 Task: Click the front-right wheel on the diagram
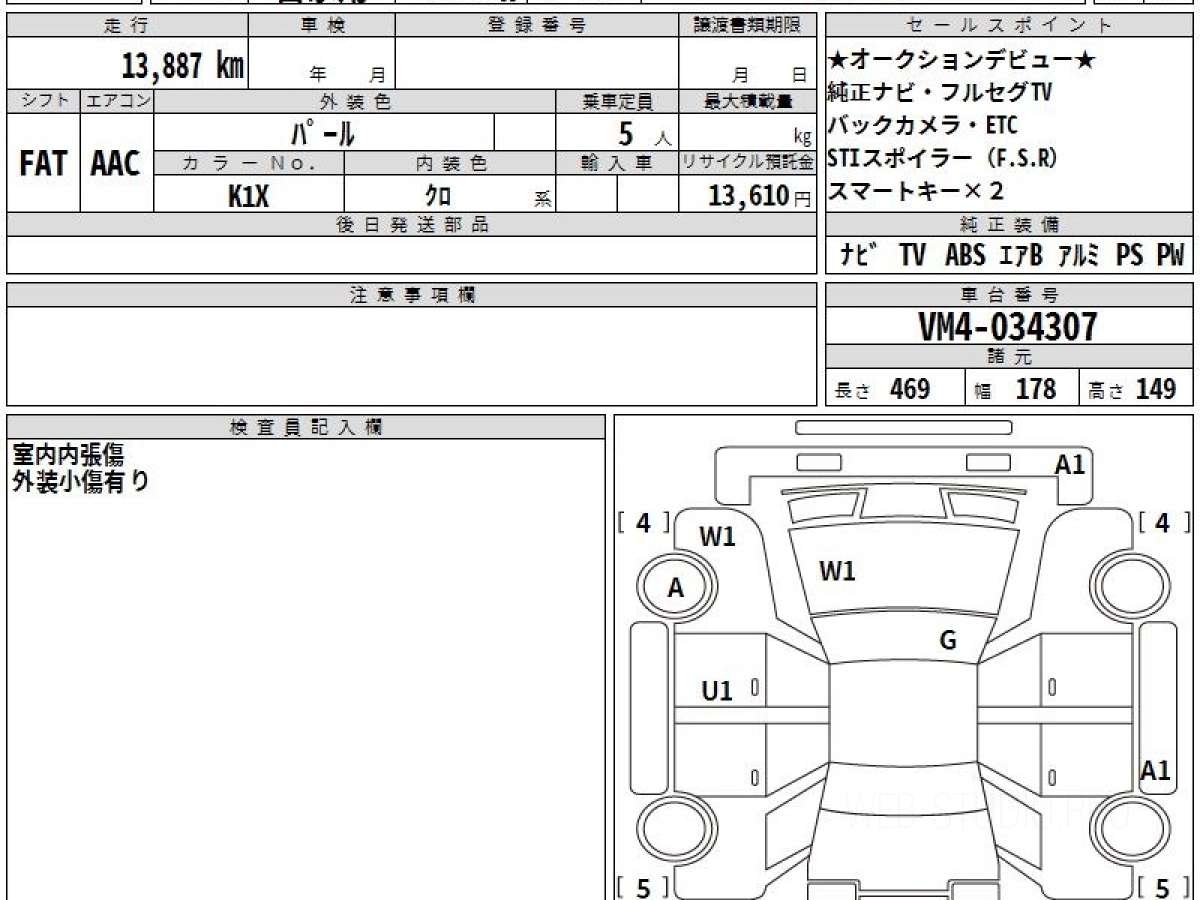click(1128, 585)
